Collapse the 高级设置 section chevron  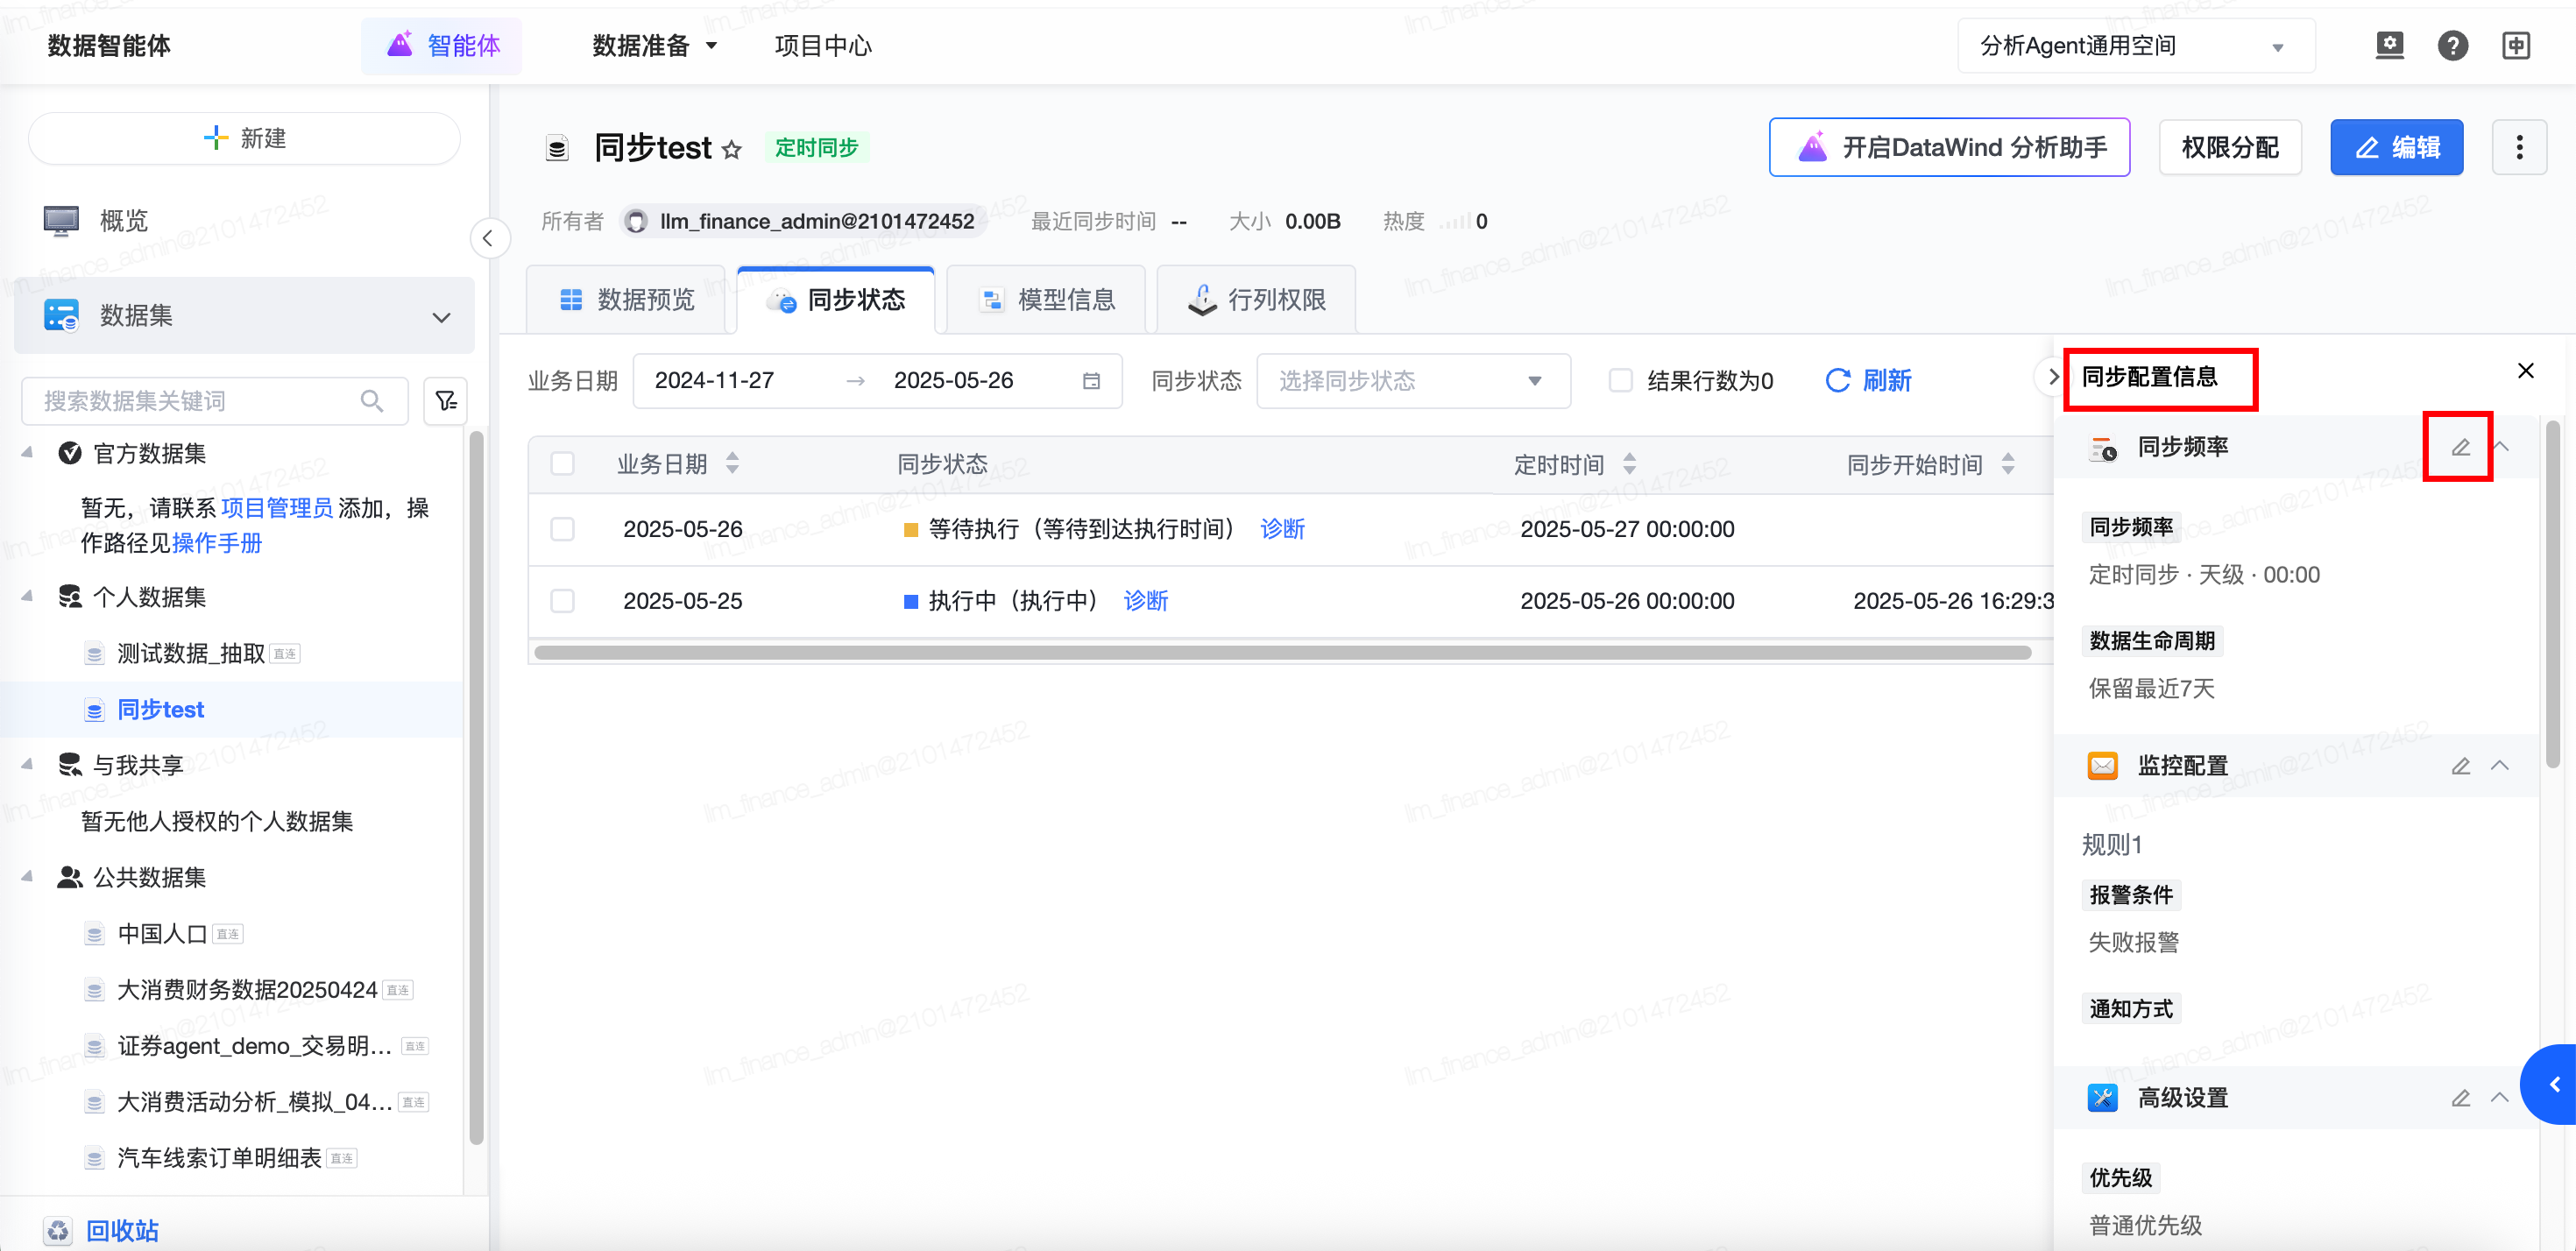[2499, 1098]
